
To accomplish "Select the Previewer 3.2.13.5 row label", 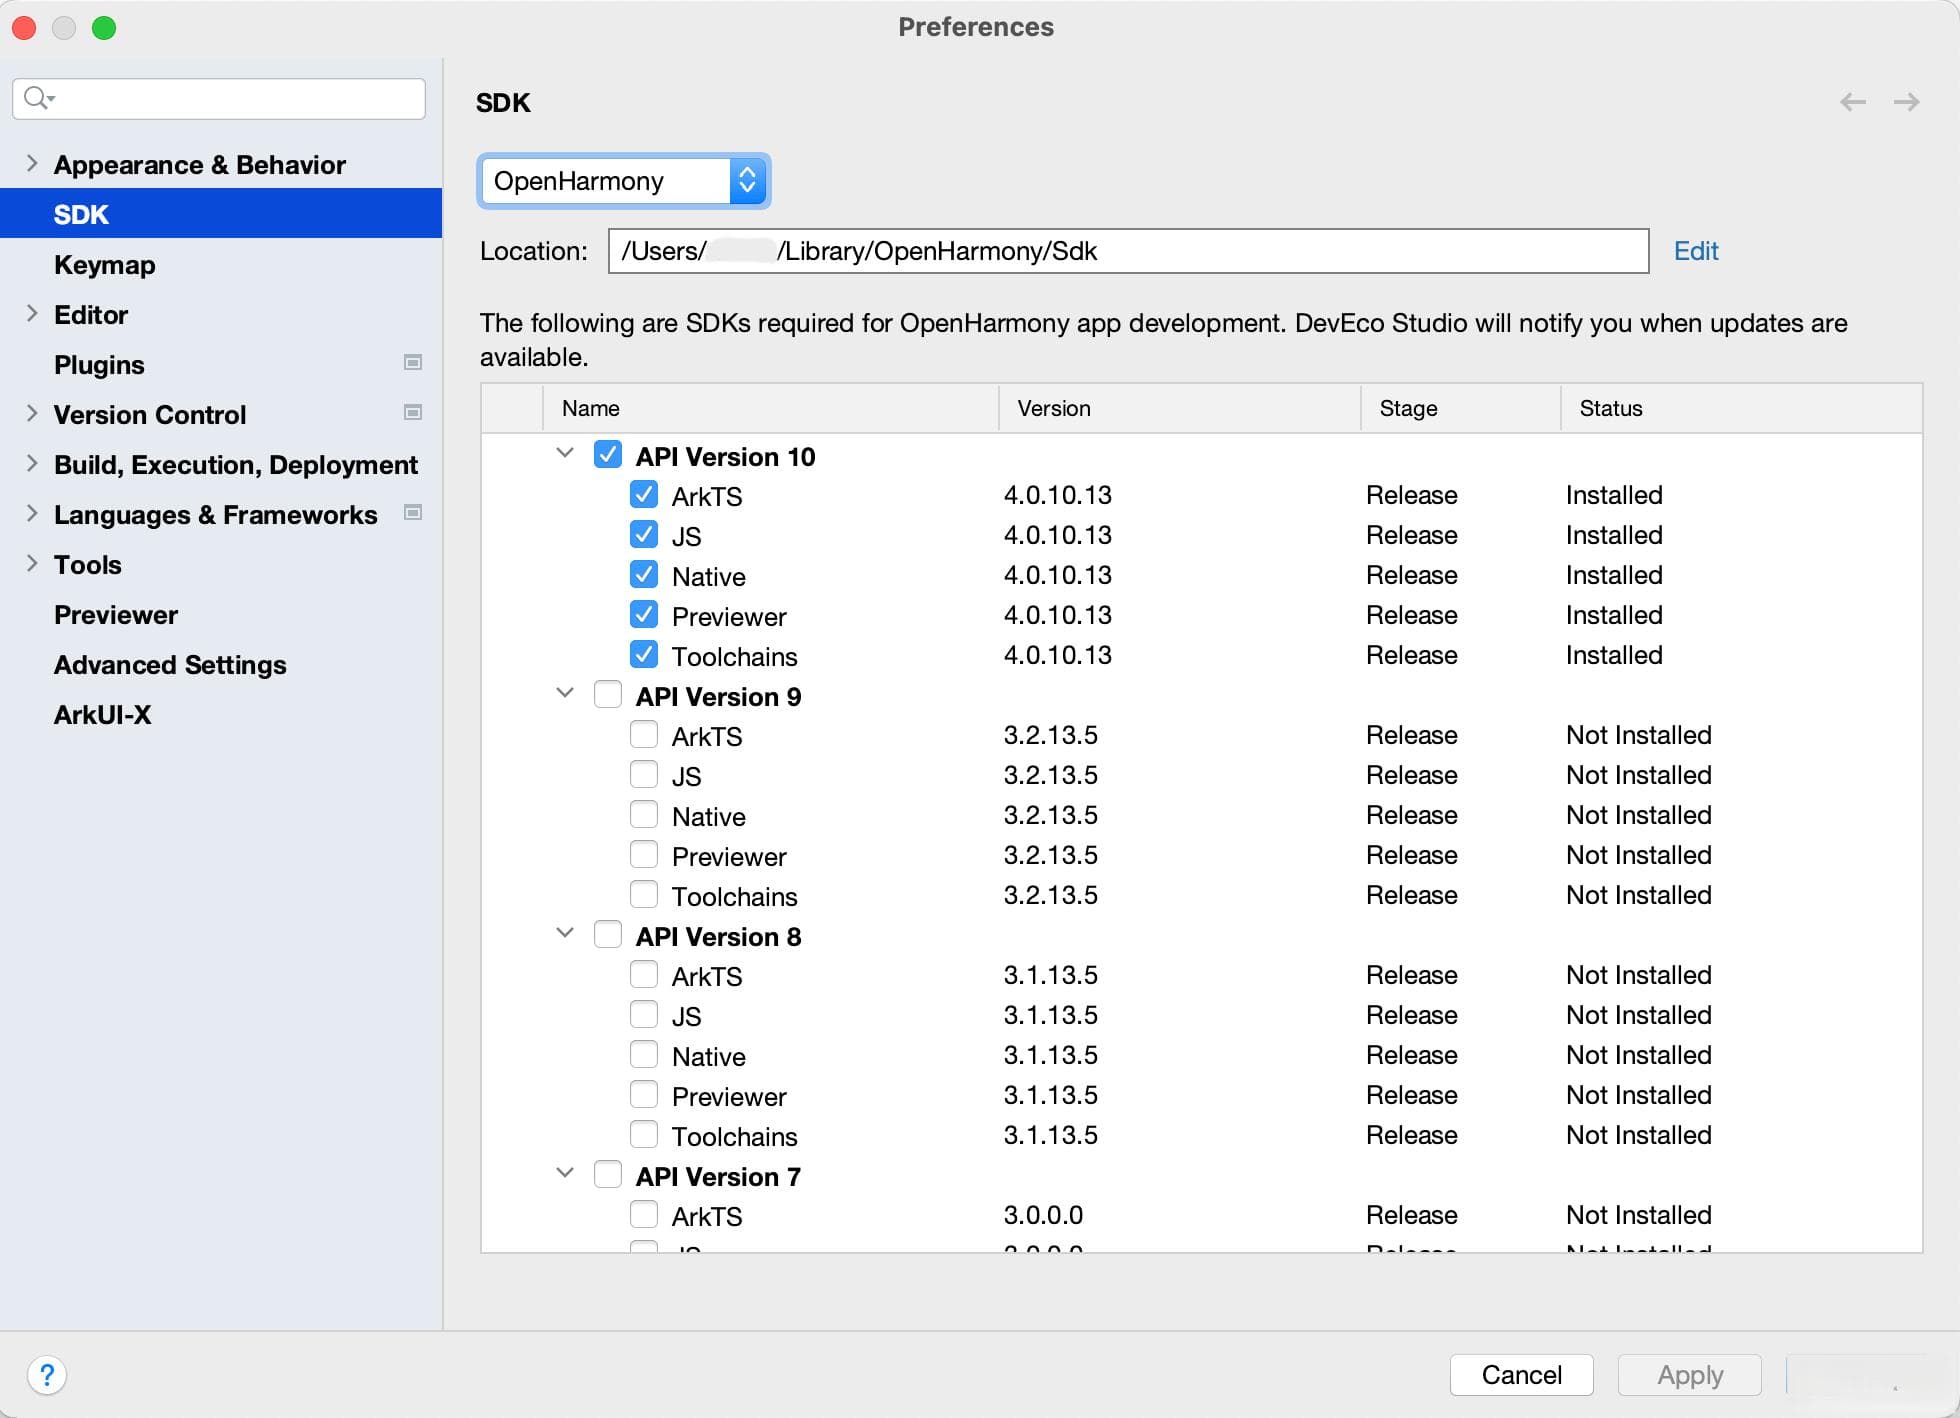I will [x=729, y=856].
